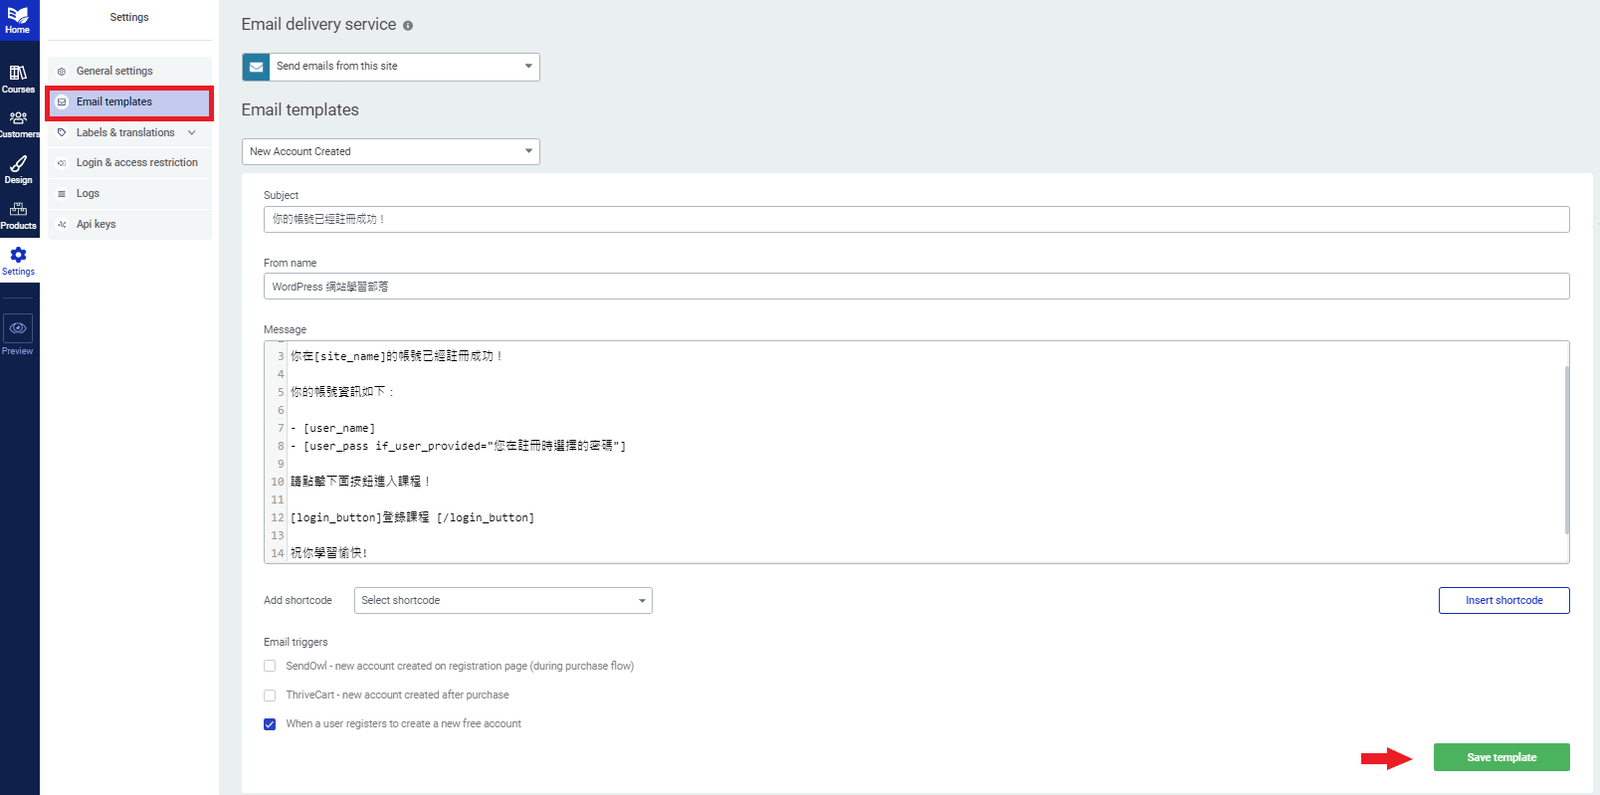Click the message editor vertical scrollbar
Screen dimensions: 1600x795
pyautogui.click(x=1566, y=450)
